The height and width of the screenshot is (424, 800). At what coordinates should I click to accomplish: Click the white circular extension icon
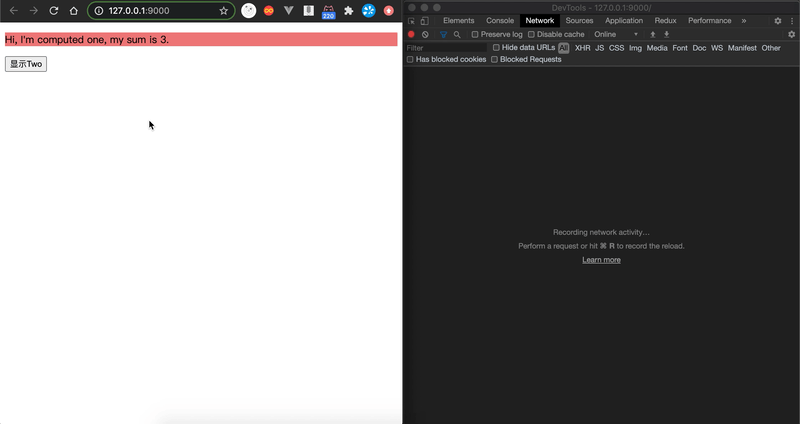[248, 11]
